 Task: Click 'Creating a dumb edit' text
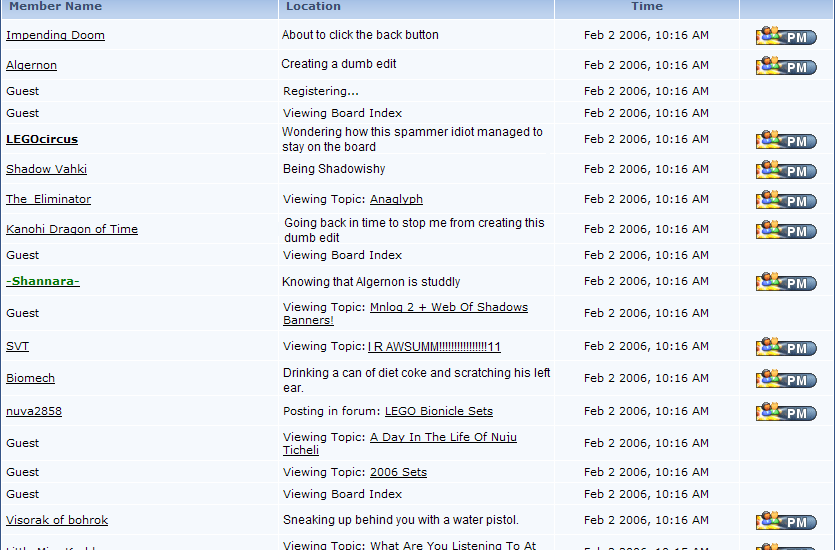339,64
